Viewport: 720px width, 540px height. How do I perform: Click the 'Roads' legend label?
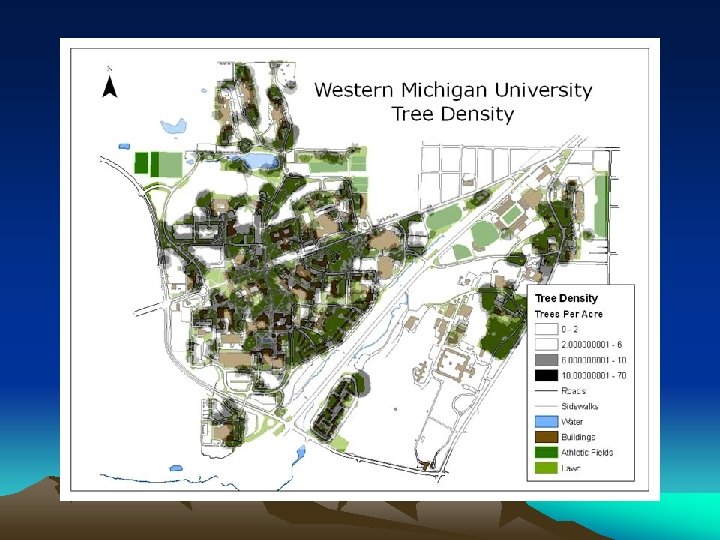tap(574, 391)
